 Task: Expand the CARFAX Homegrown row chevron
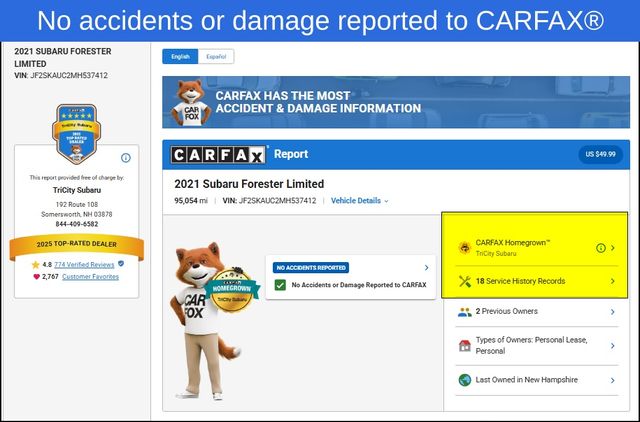613,248
